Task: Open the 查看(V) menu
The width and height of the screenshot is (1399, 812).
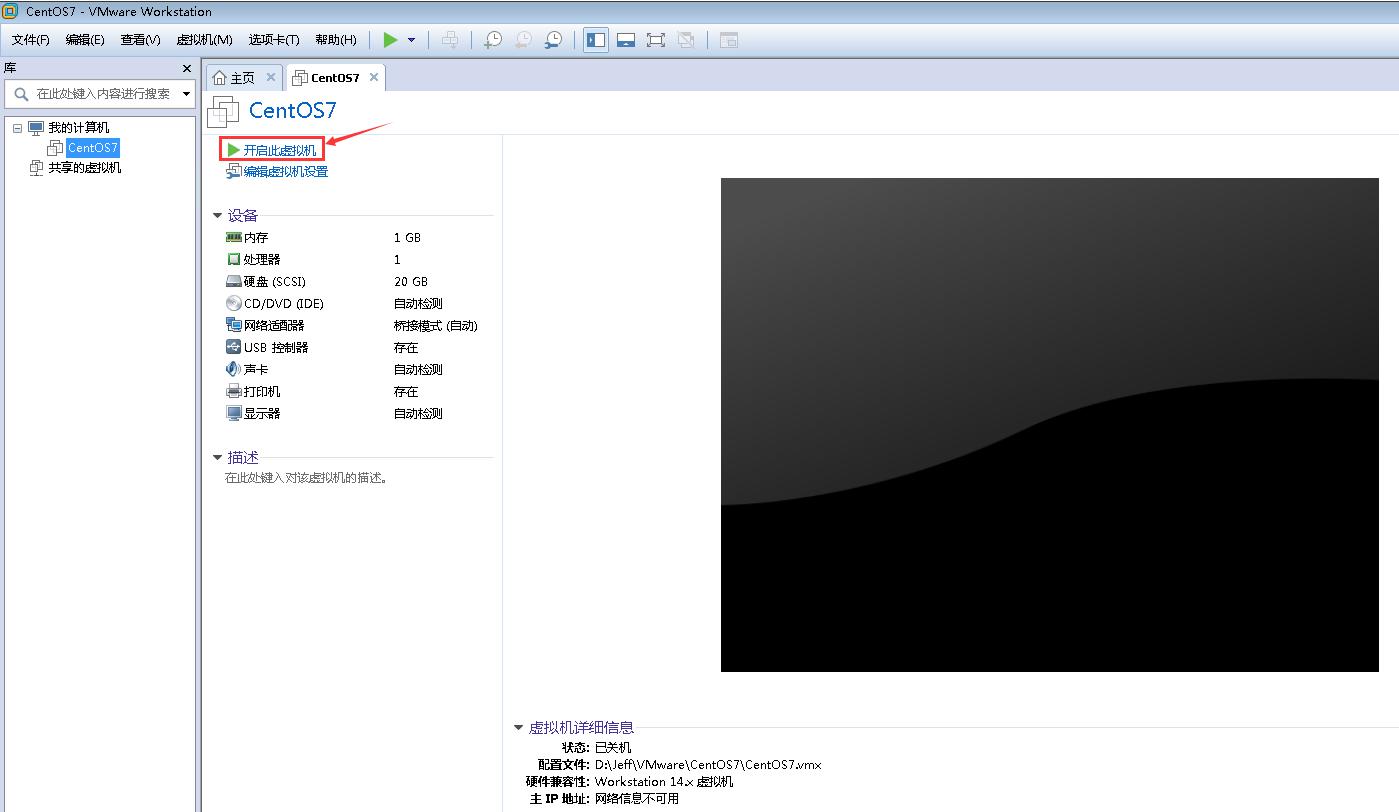Action: click(140, 40)
